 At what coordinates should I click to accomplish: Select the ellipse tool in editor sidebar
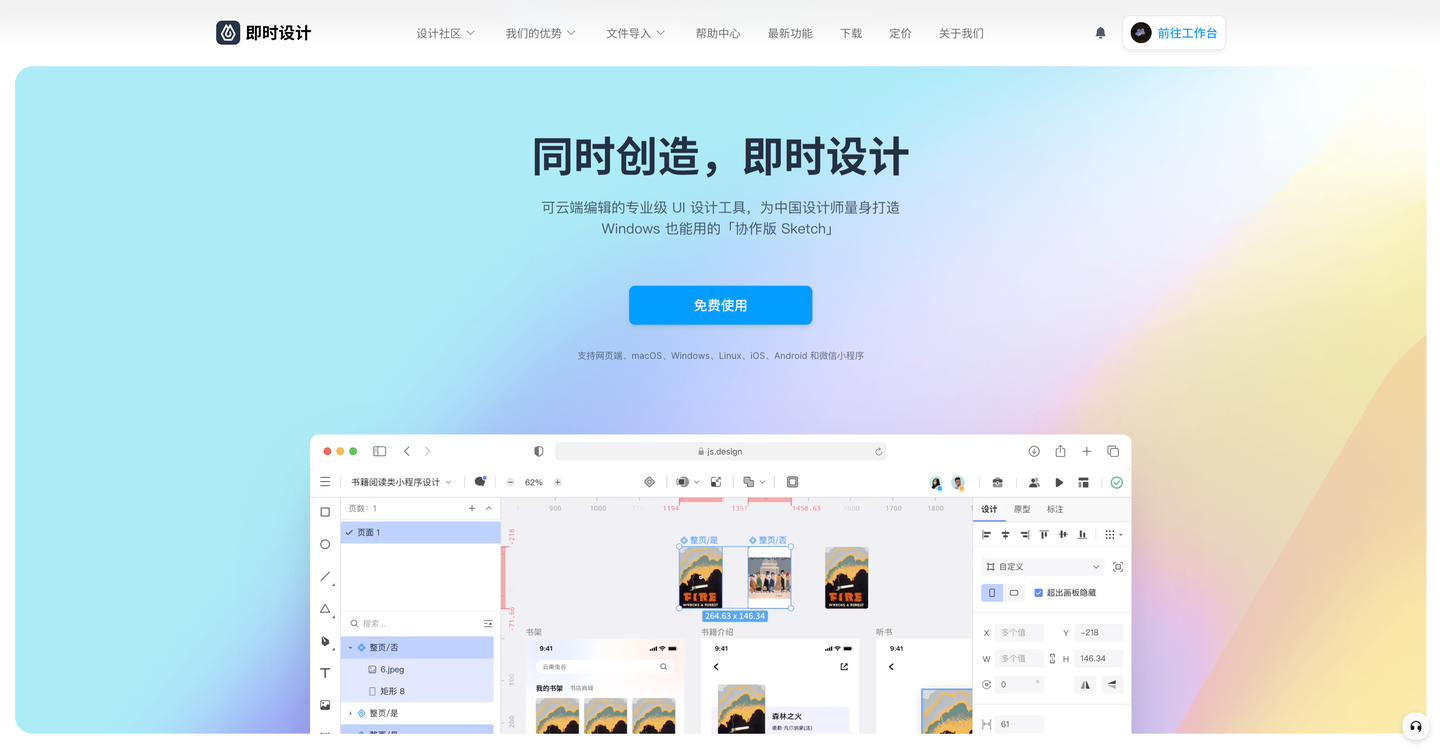(x=325, y=544)
